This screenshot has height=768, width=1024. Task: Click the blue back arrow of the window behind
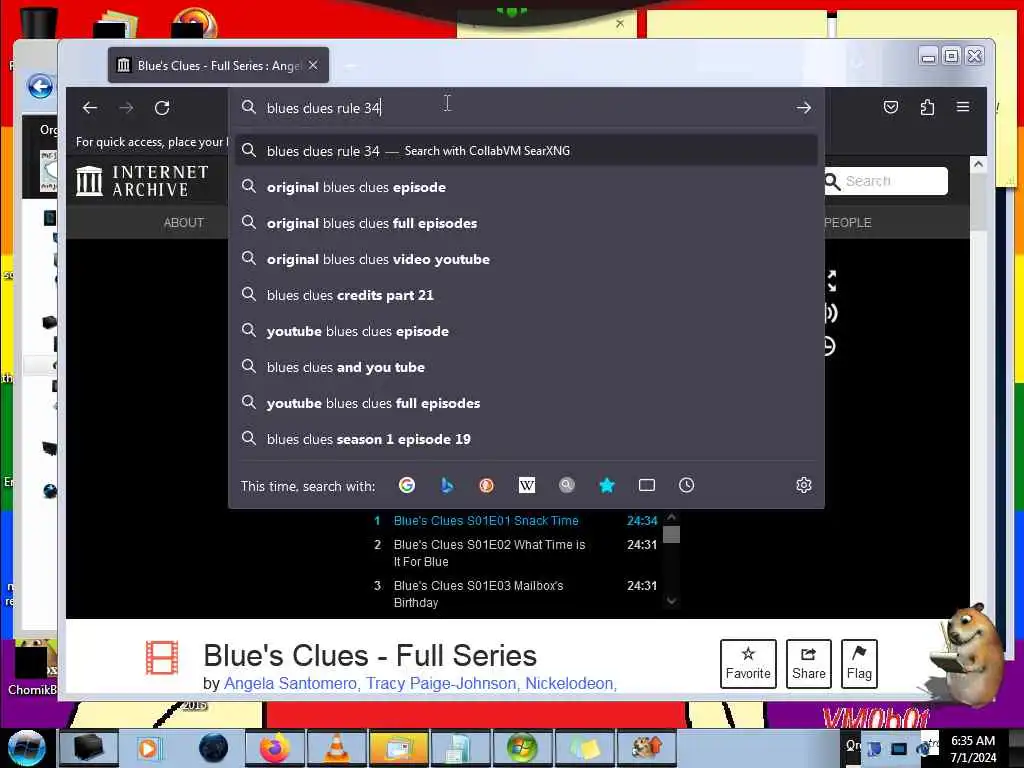[x=40, y=86]
